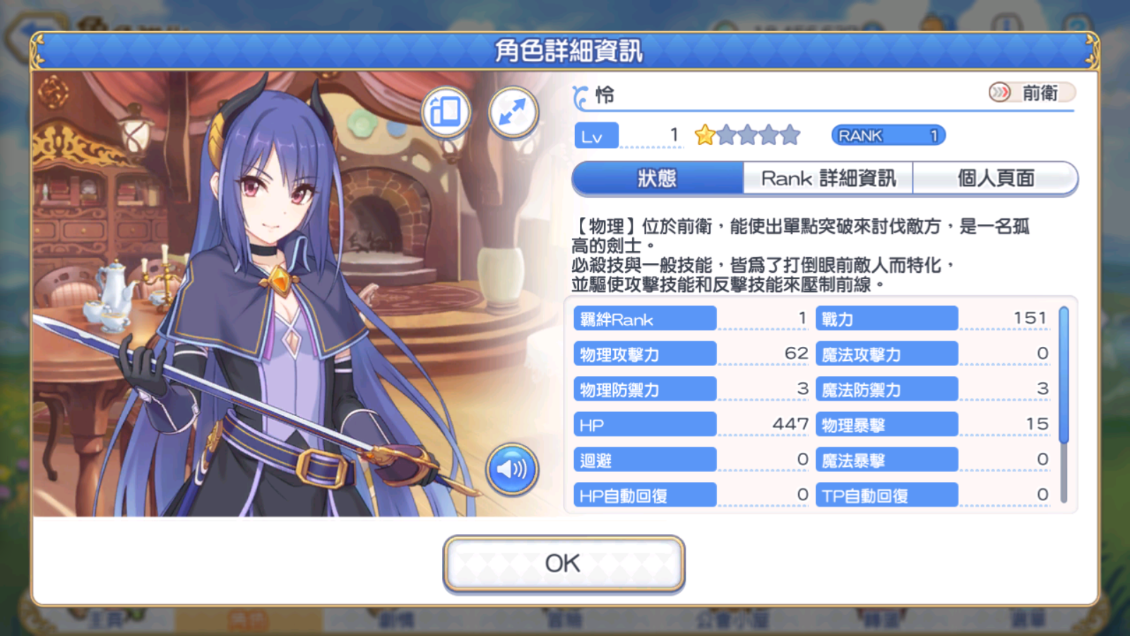The height and width of the screenshot is (636, 1130).
Task: Click the fifth grey star
Action: pyautogui.click(x=791, y=135)
